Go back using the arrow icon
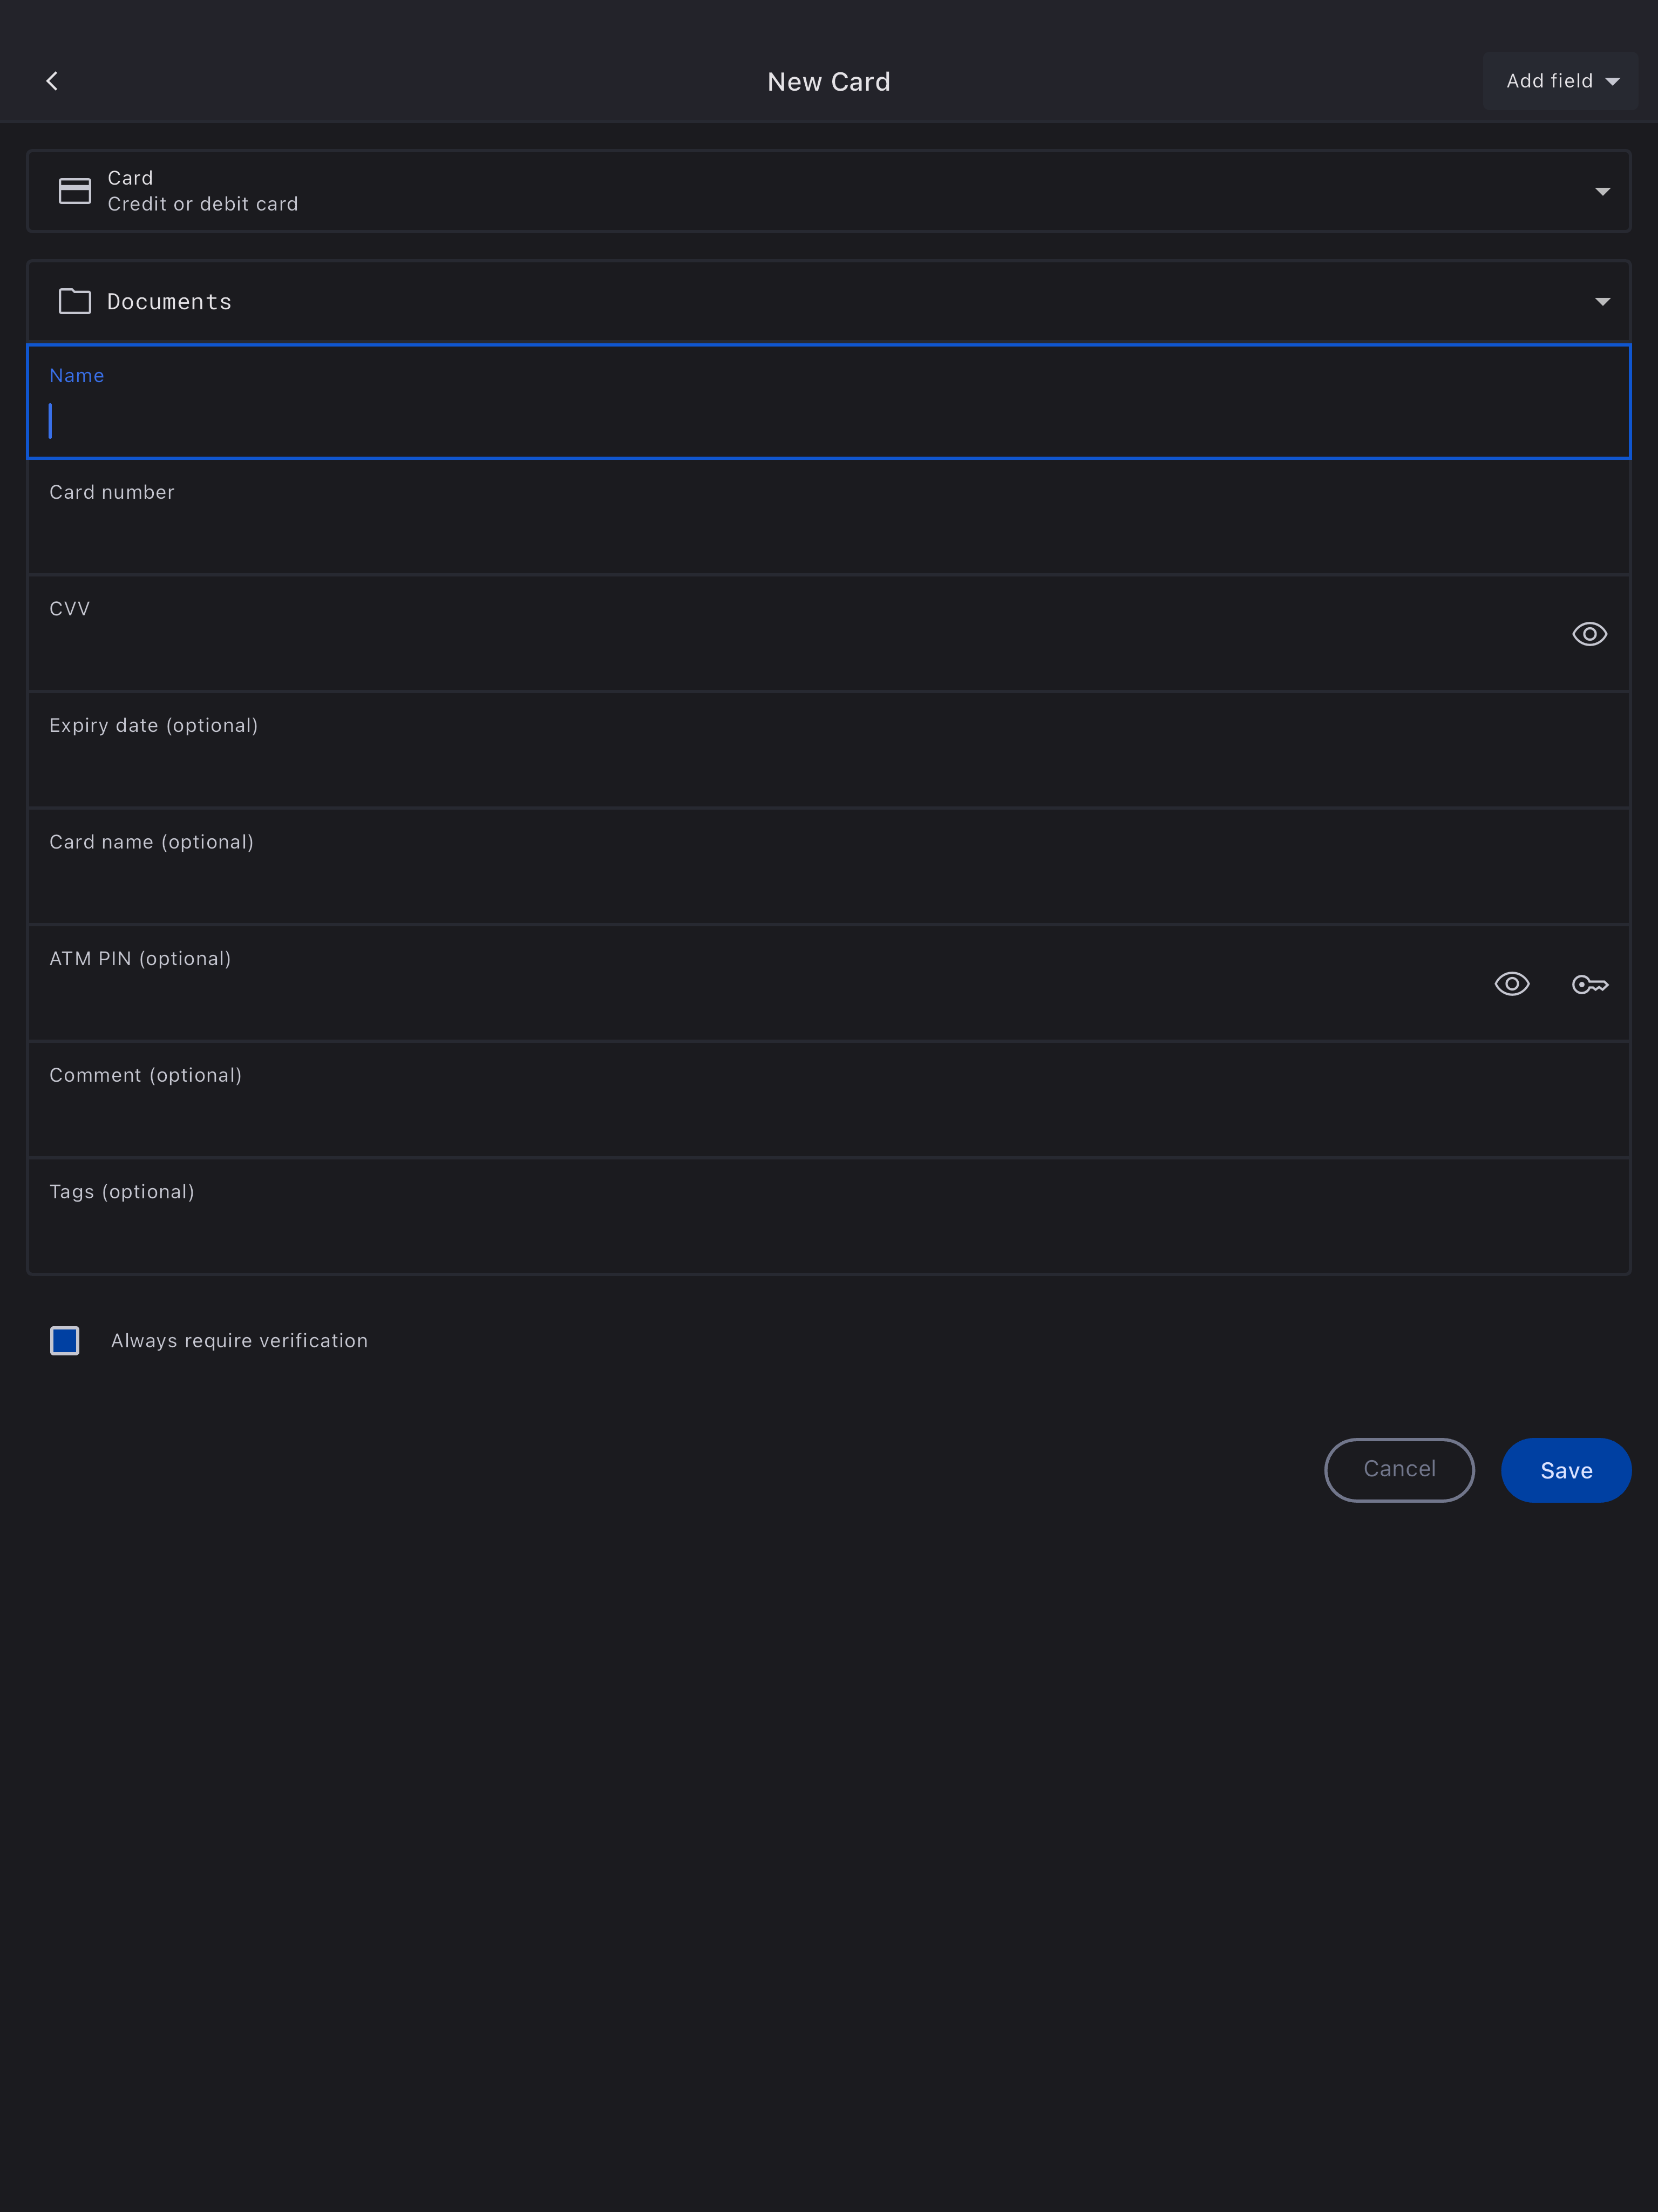Image resolution: width=1658 pixels, height=2212 pixels. 52,81
